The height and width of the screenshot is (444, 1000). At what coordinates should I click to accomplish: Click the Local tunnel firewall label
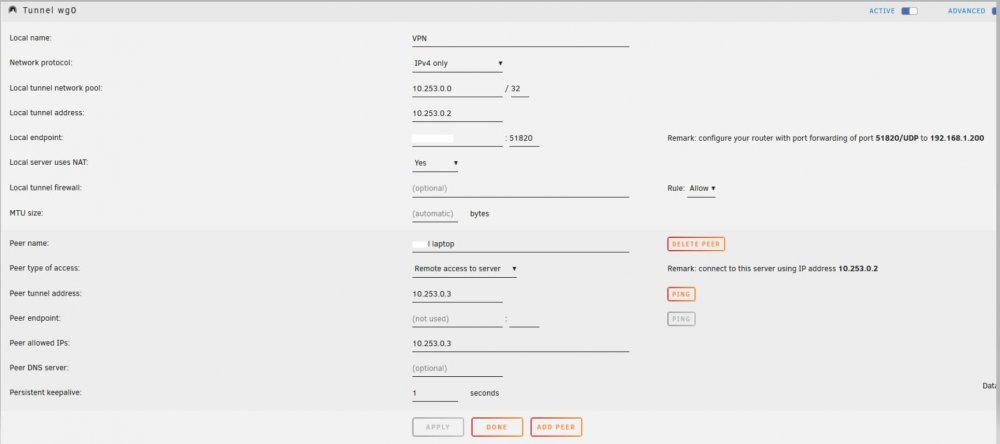point(45,188)
